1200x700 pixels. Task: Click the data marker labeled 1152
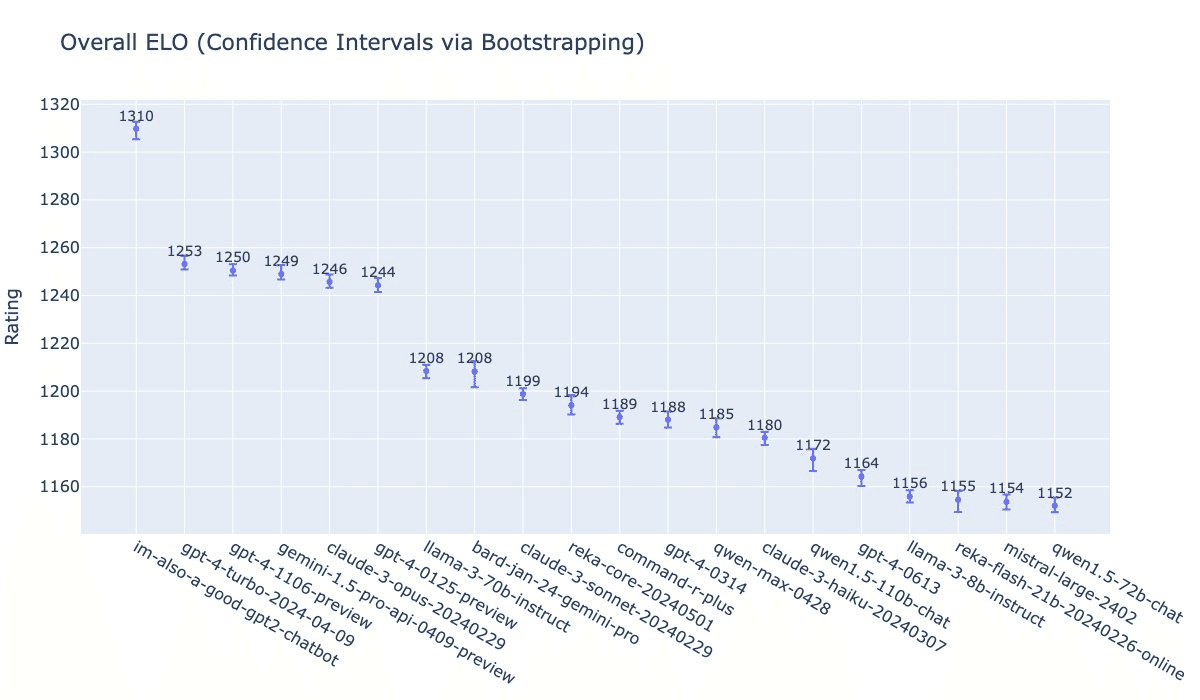(1054, 506)
